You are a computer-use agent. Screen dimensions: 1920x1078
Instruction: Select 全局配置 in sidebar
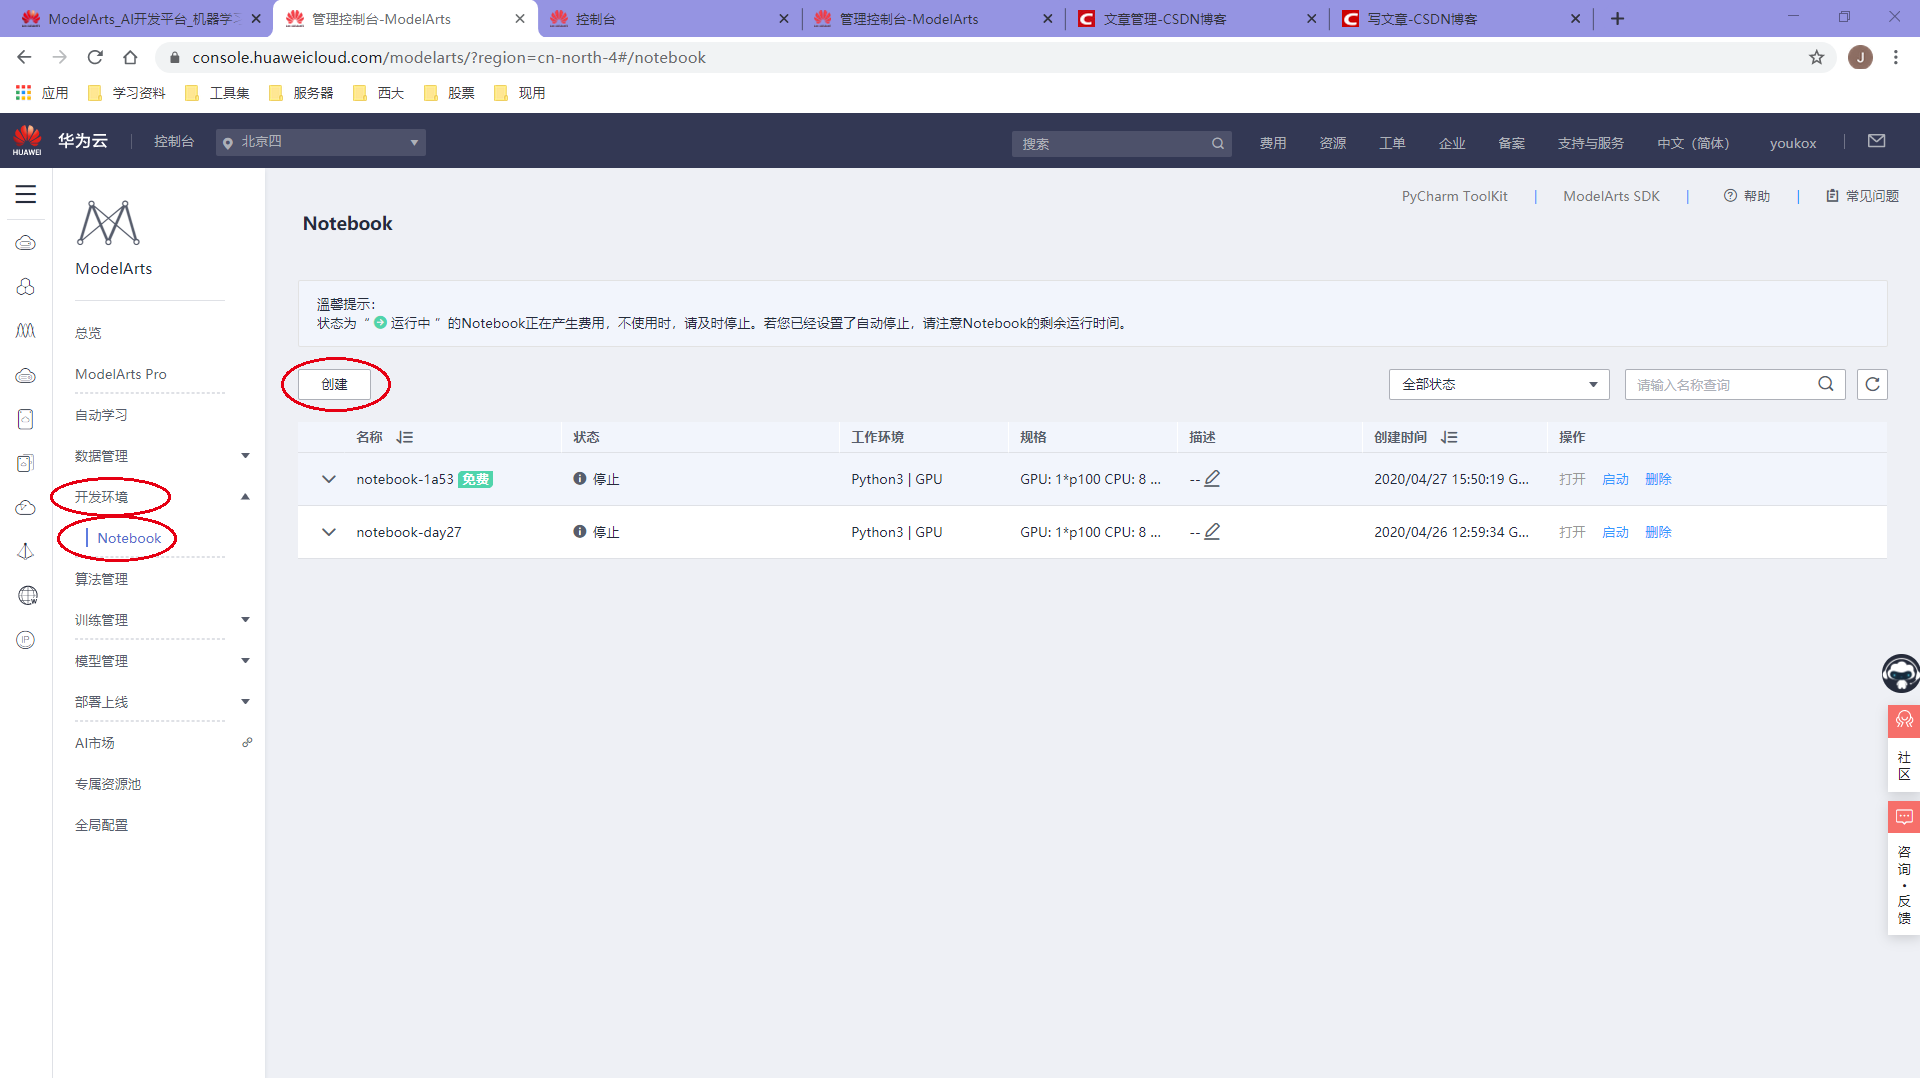pos(101,825)
